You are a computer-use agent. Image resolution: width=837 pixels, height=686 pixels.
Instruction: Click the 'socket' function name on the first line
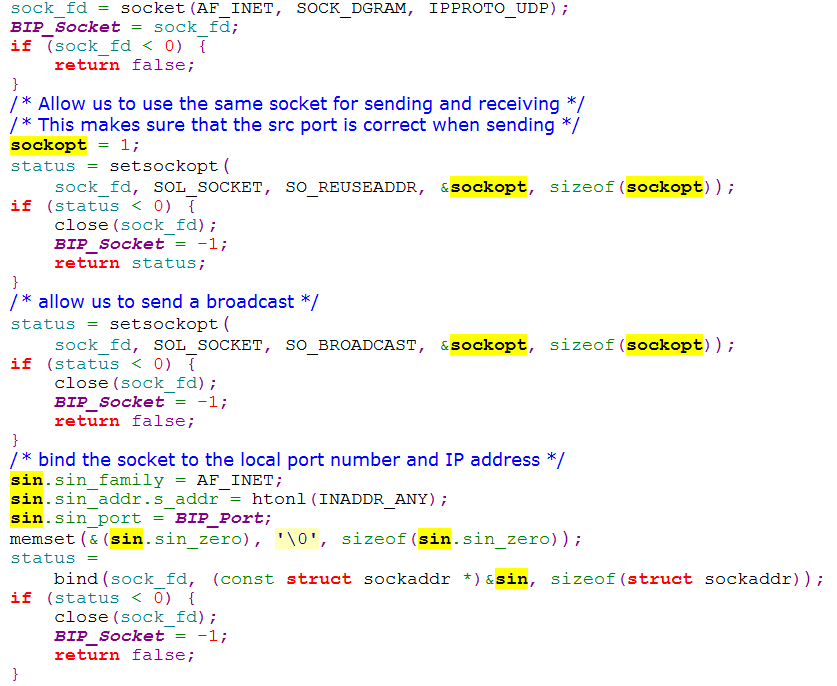point(153,8)
